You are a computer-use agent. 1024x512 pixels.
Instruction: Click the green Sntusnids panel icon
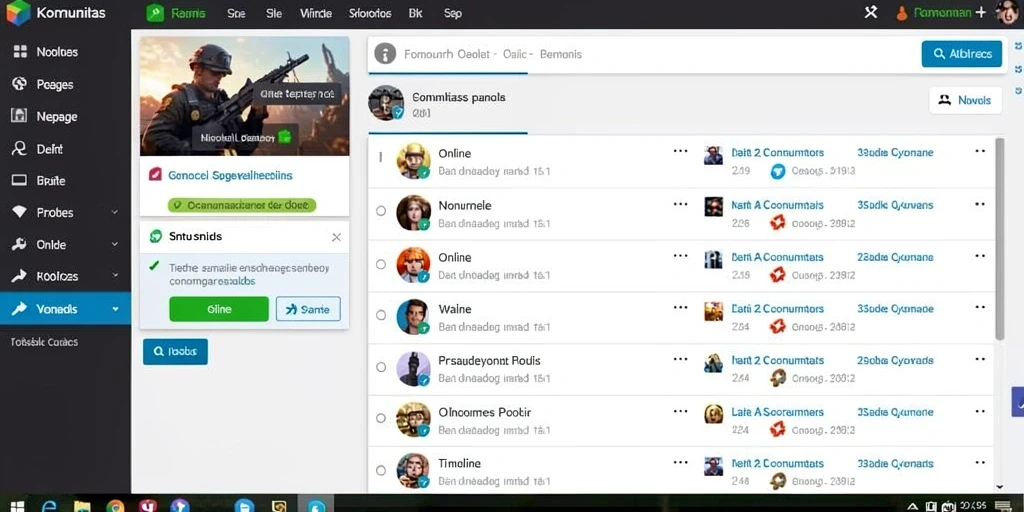[155, 236]
